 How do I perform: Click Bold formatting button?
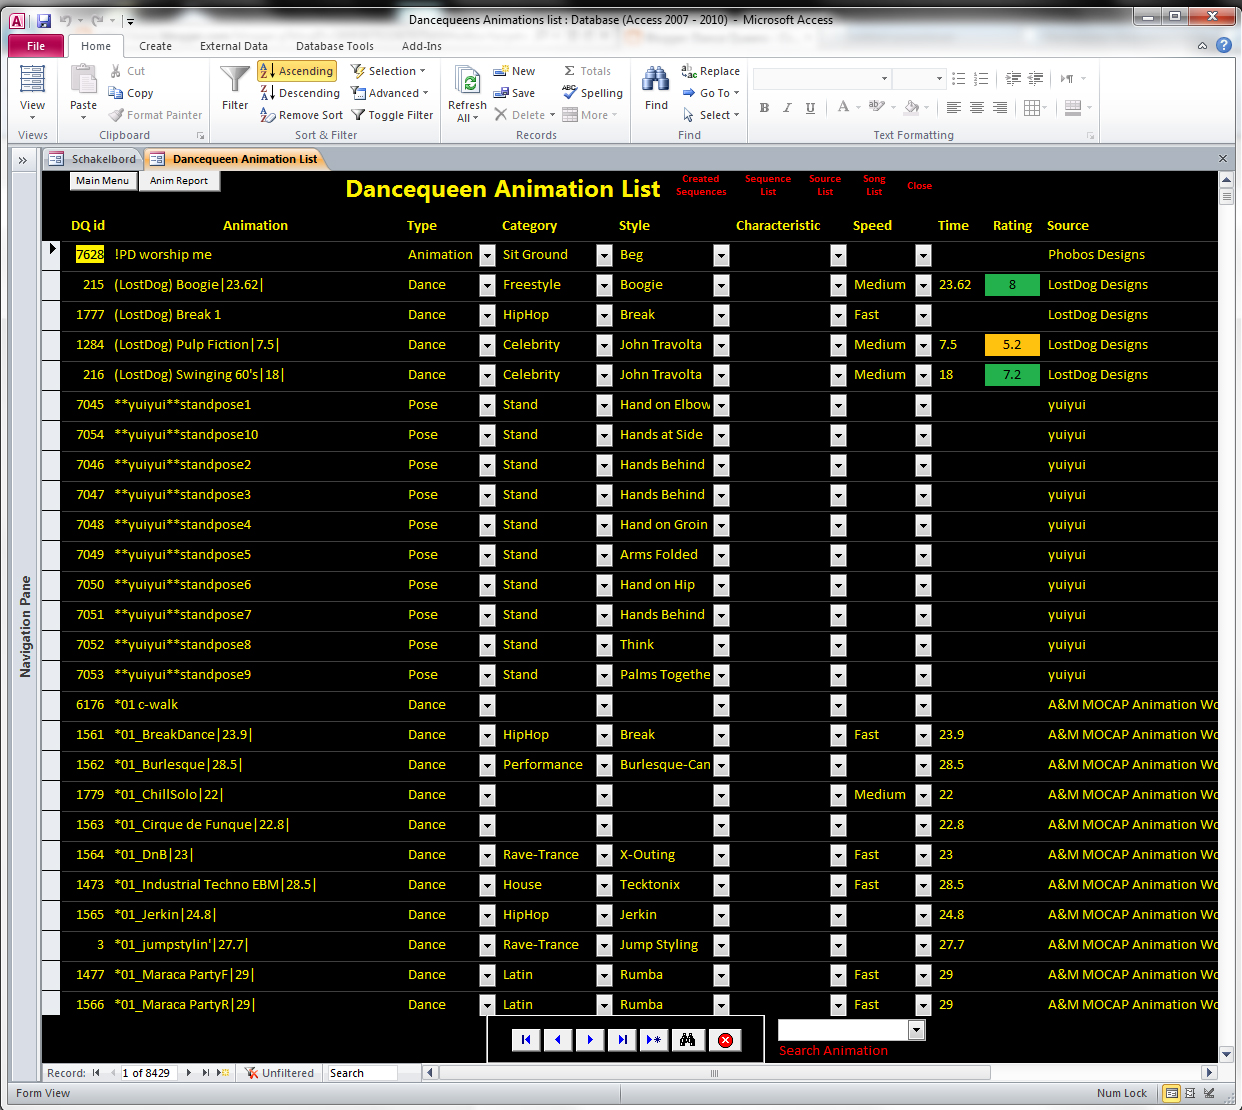[764, 107]
